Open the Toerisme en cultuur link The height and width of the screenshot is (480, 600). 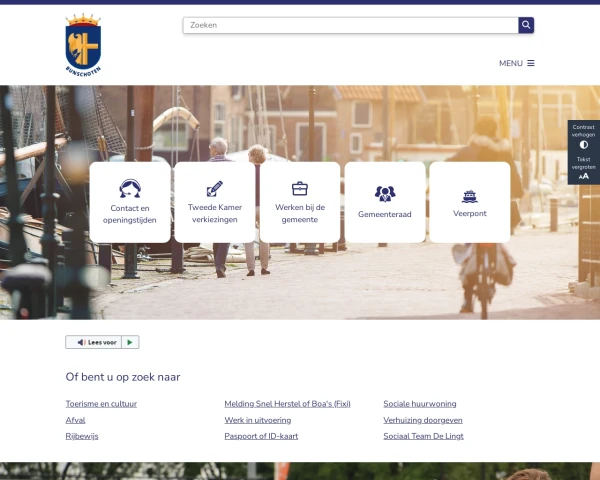click(101, 404)
